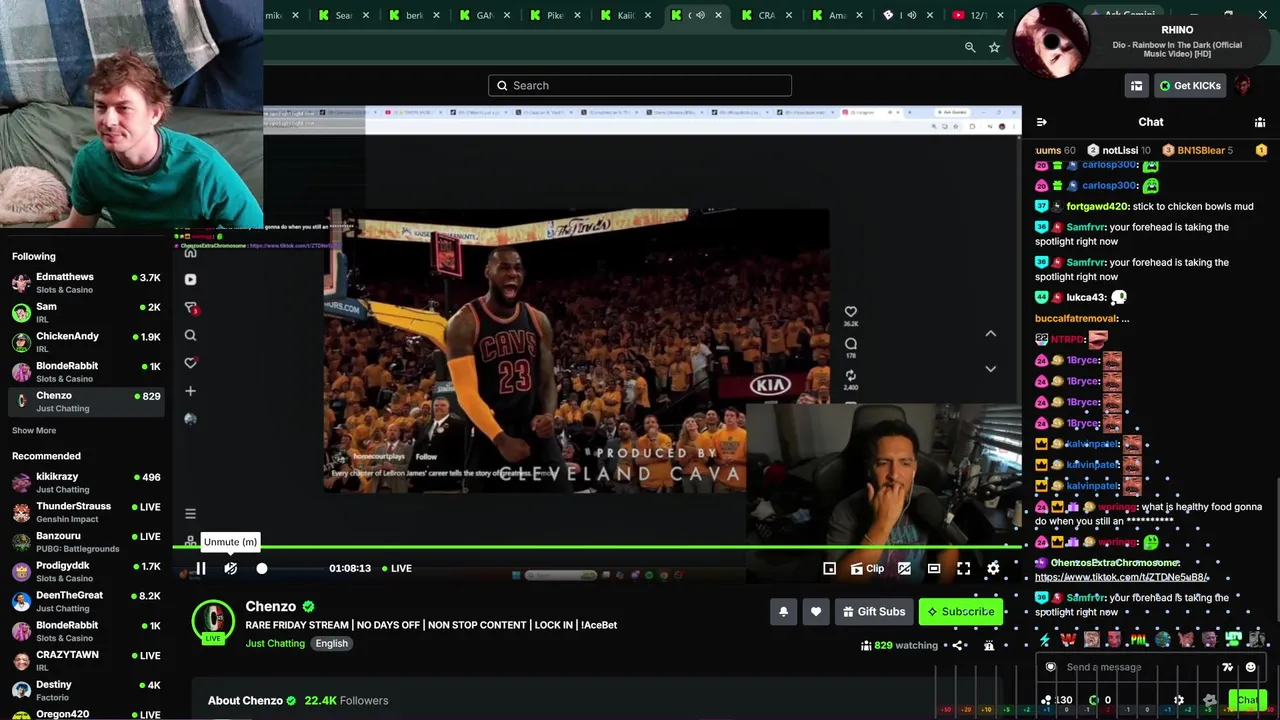This screenshot has width=1280, height=720.
Task: Open BlondeRabbit channel in Following list
Action: pos(86,372)
